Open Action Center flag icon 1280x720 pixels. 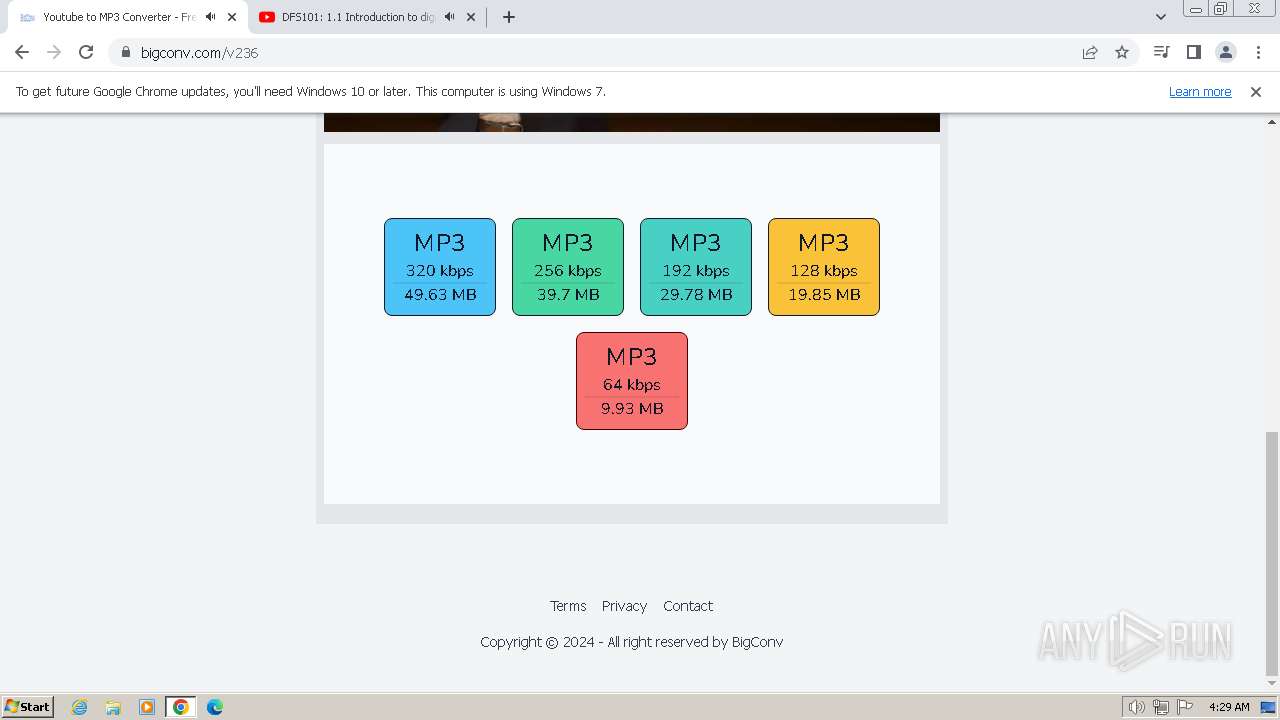tap(1185, 707)
